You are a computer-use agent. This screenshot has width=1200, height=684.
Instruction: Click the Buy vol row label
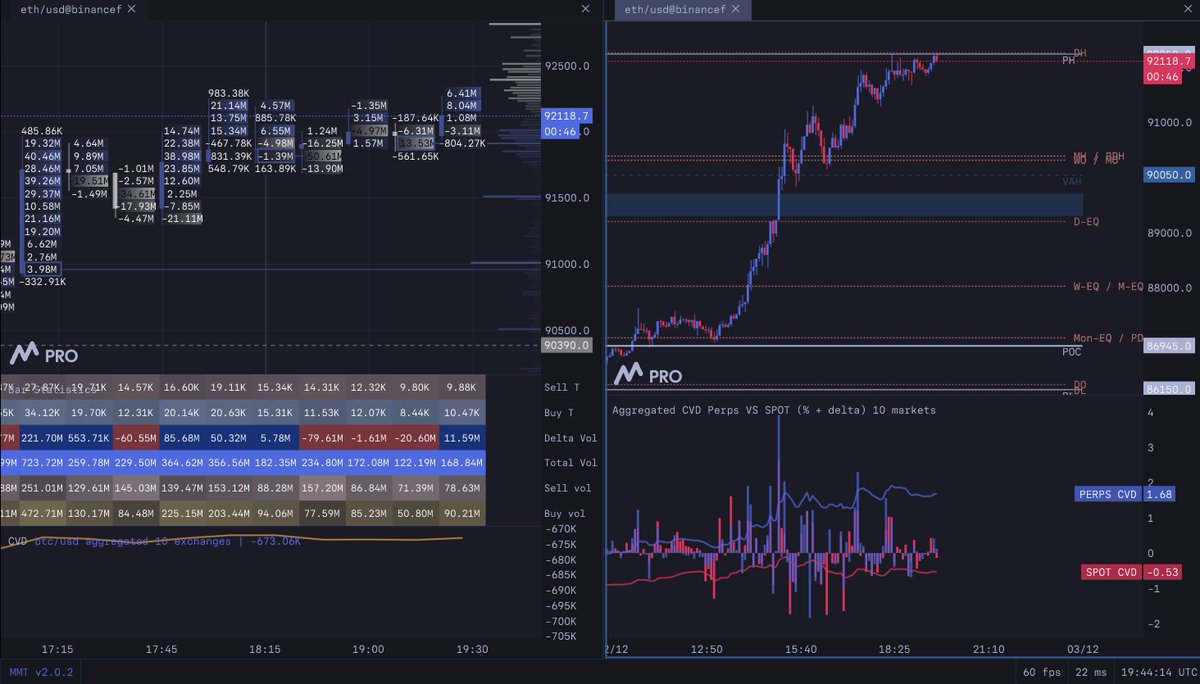click(x=565, y=513)
